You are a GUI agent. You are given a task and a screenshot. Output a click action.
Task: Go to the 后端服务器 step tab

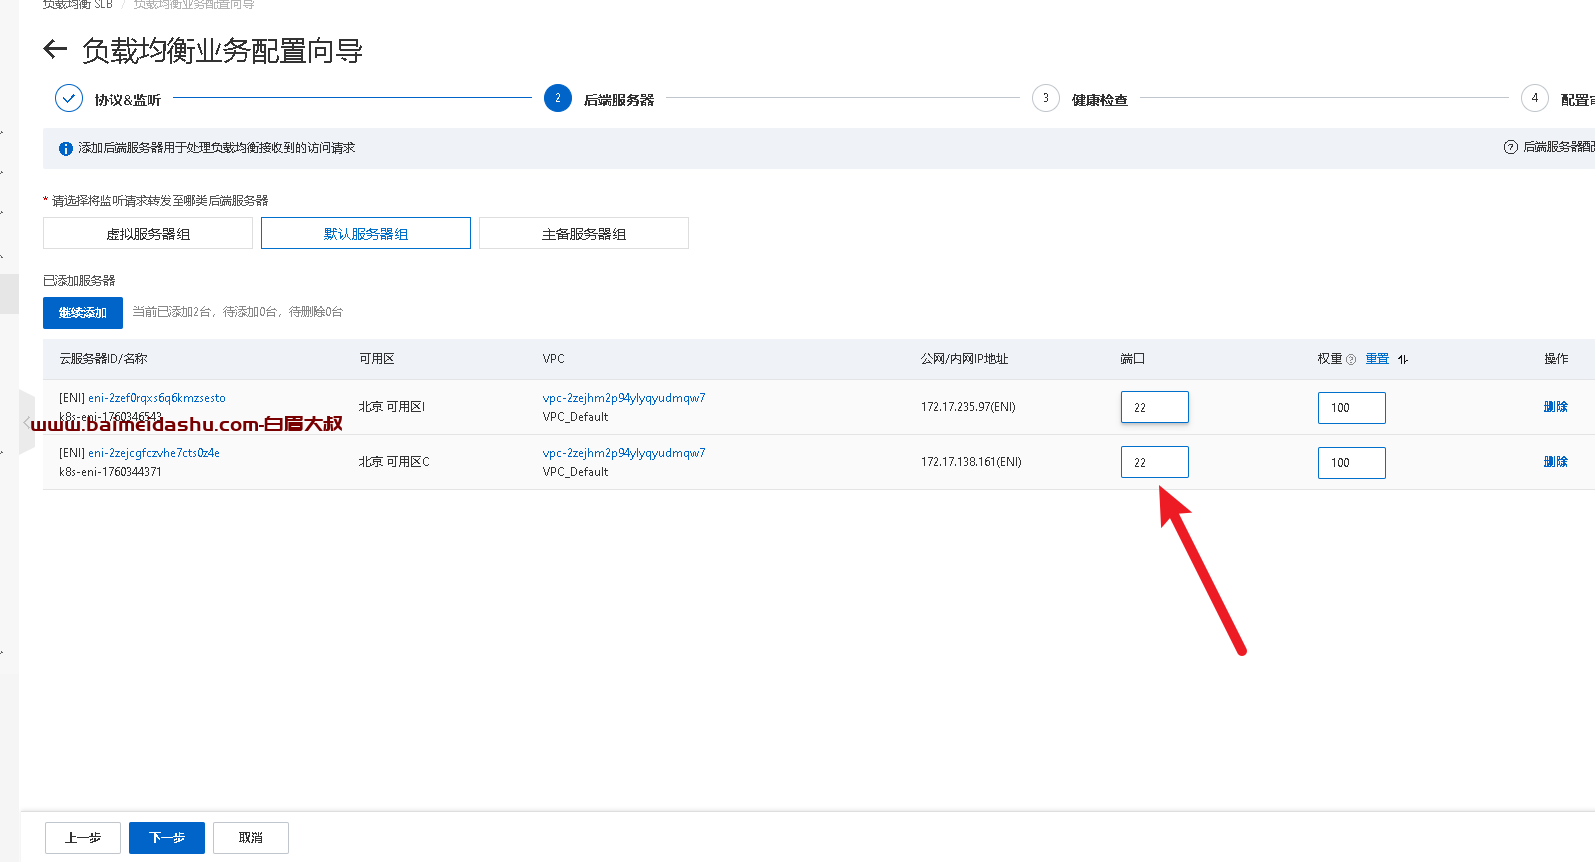click(618, 100)
